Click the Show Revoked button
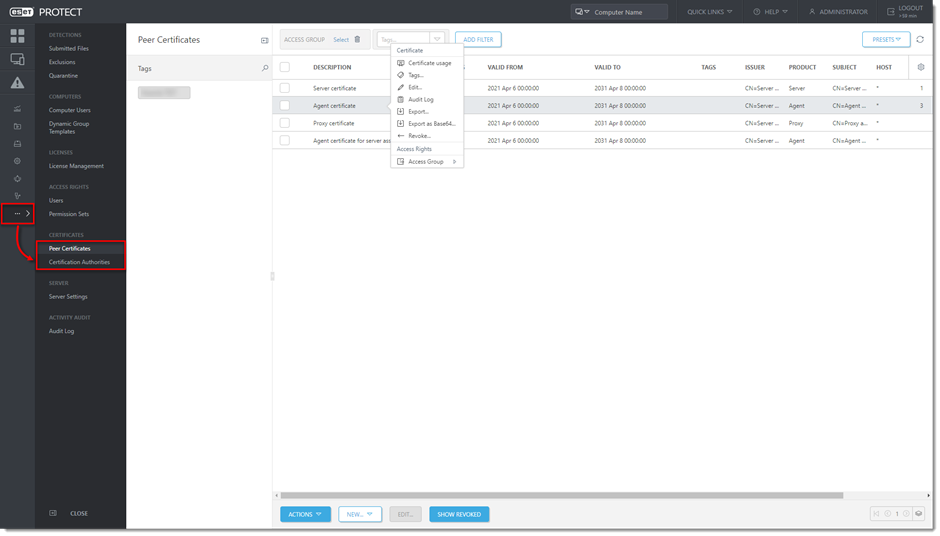 [x=459, y=514]
